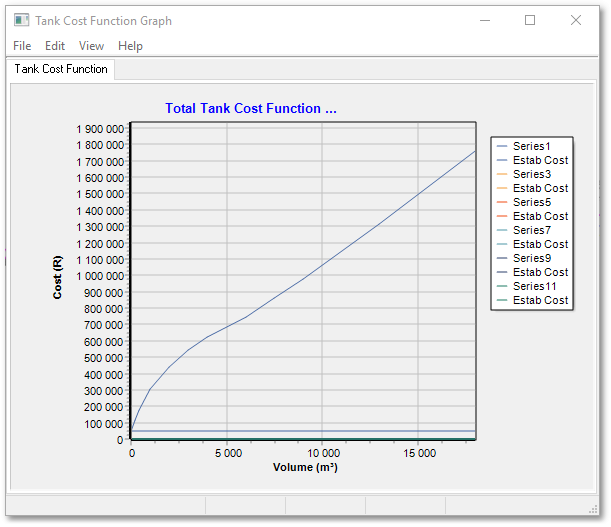Click the 10 000 volume axis value
611x527 pixels.
click(323, 453)
